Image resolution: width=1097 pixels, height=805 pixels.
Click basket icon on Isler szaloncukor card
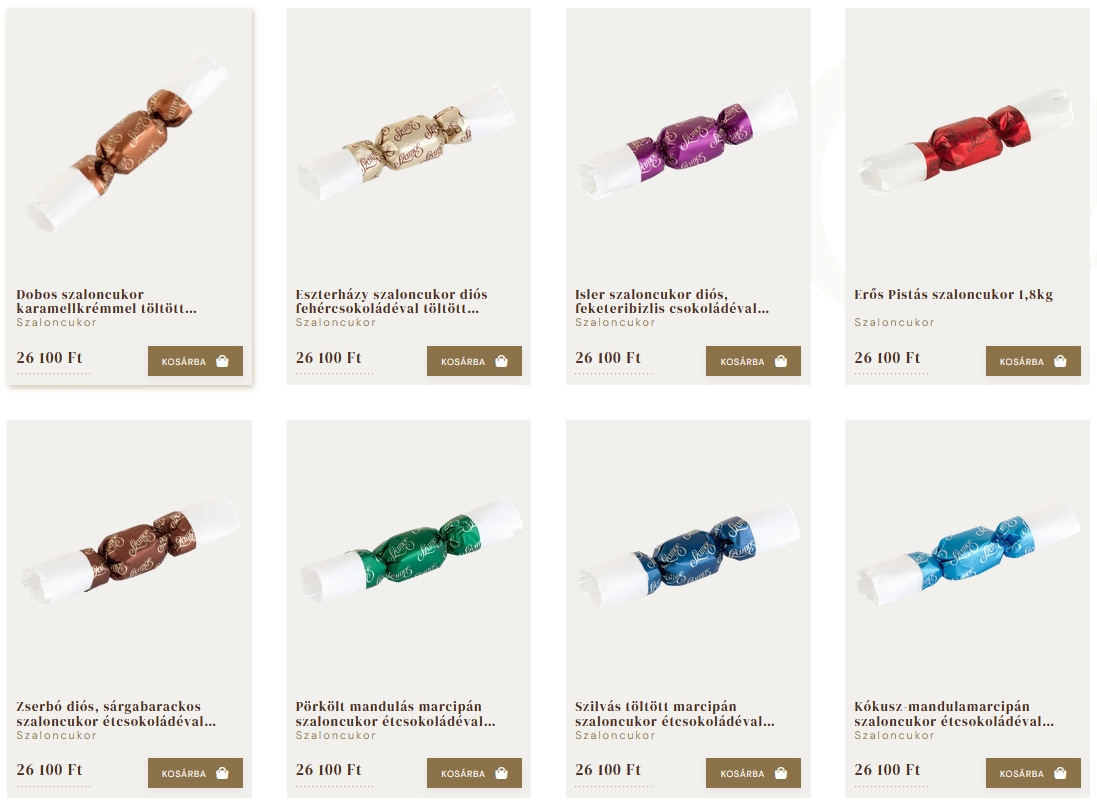point(781,361)
